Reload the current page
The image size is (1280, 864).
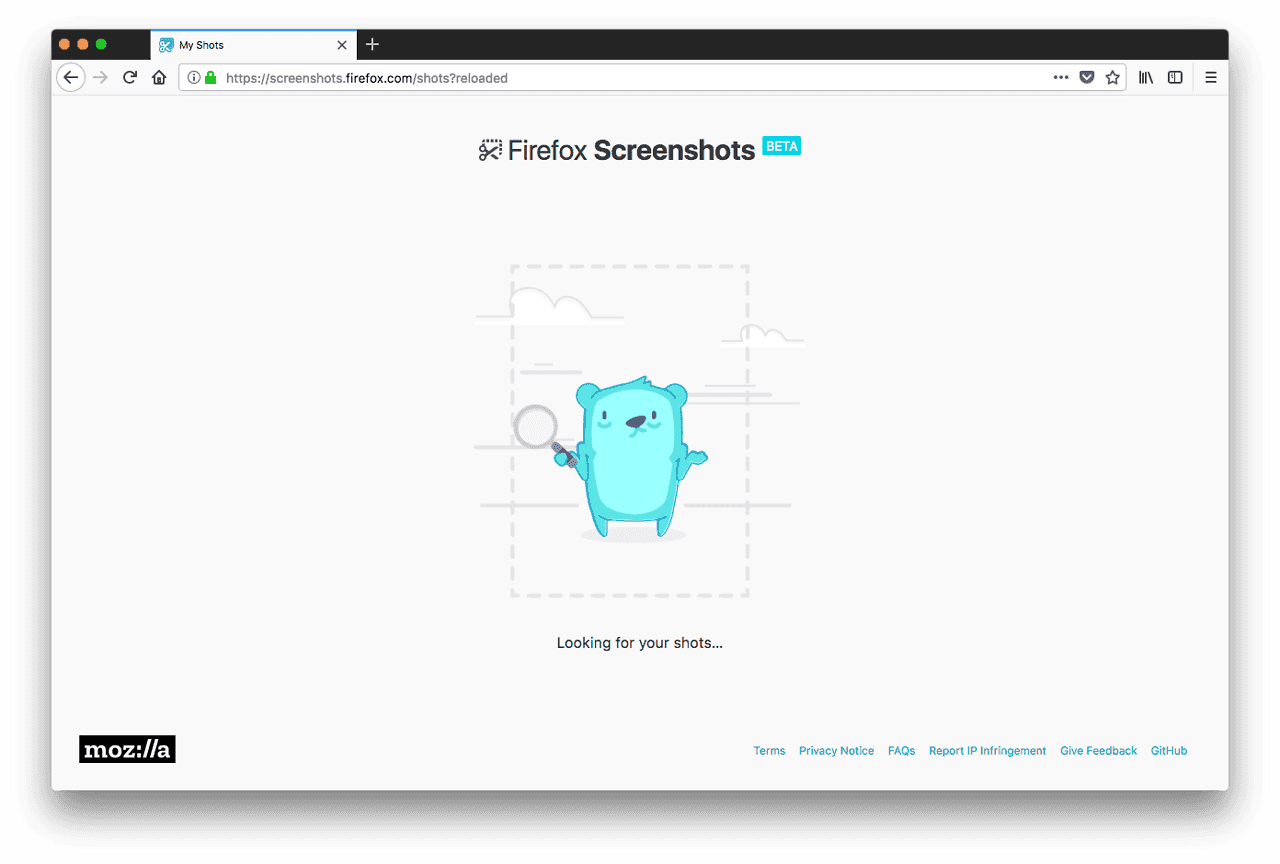(129, 78)
